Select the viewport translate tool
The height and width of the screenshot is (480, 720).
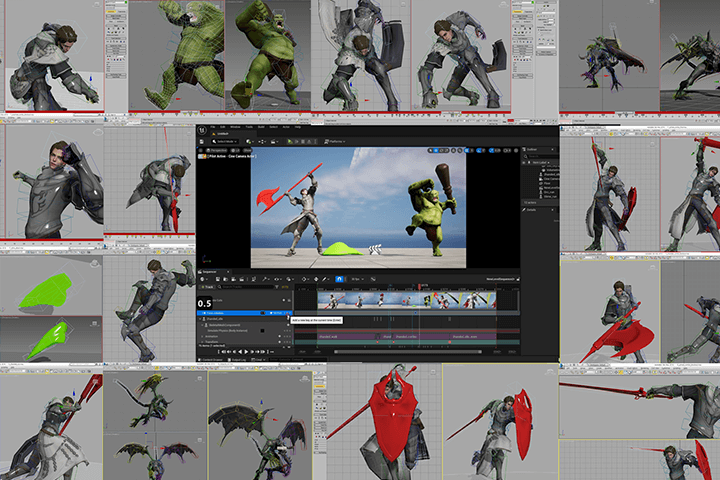[436, 151]
